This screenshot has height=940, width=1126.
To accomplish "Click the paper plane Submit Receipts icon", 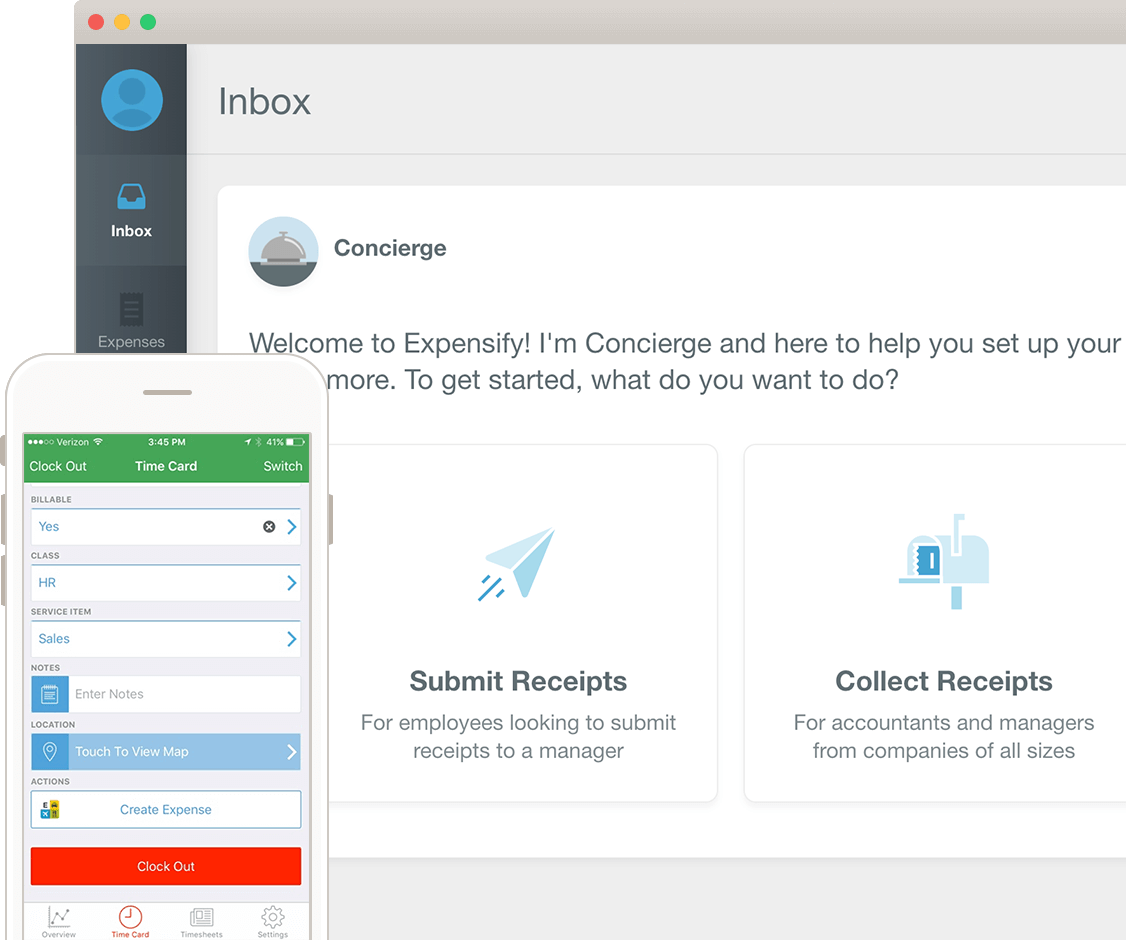I will coord(517,564).
